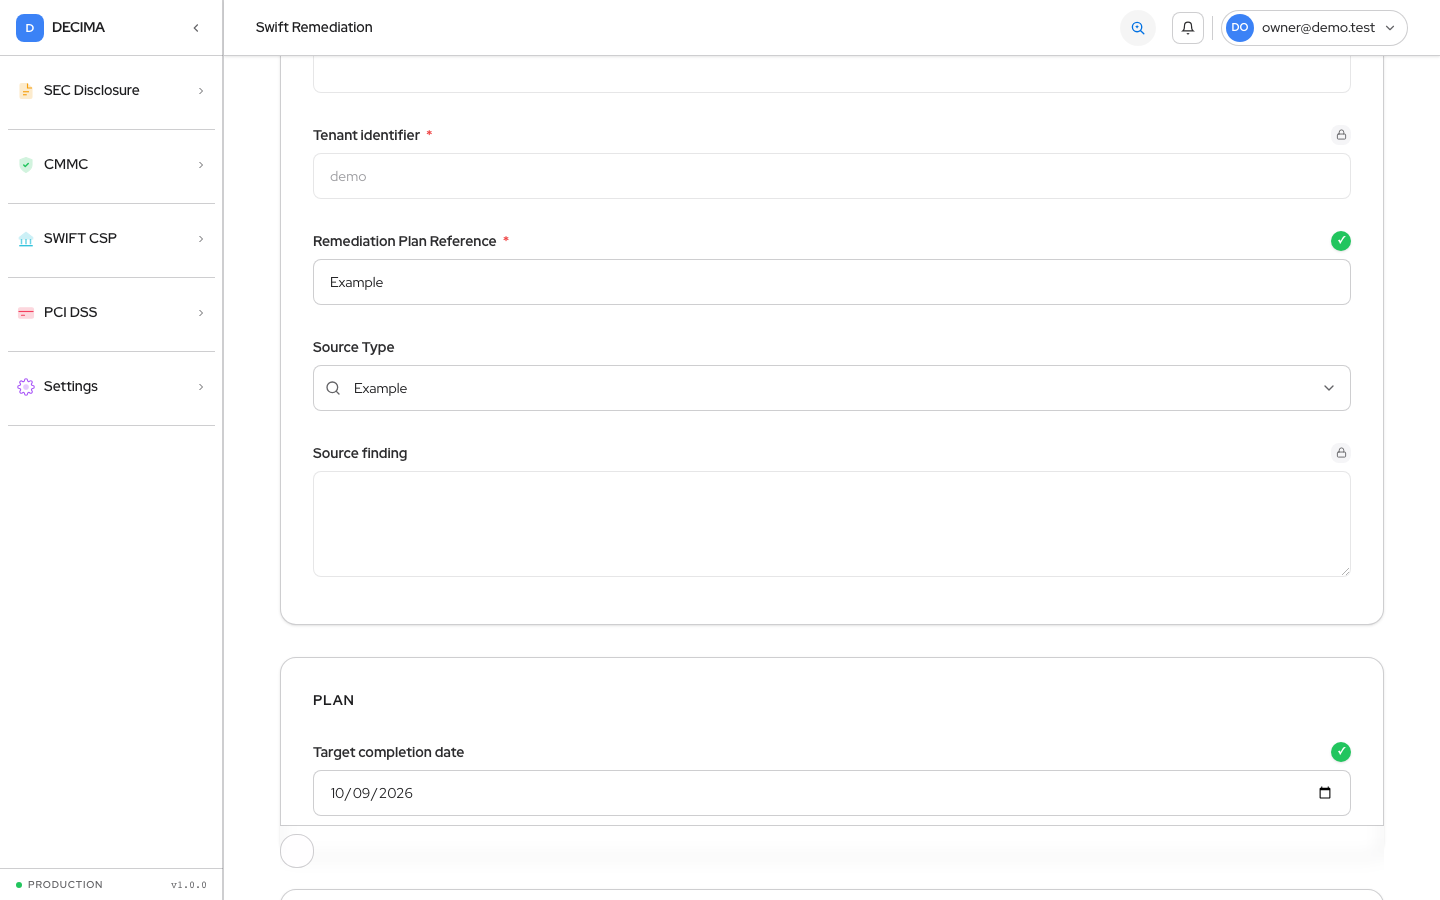Click the DO user avatar
The height and width of the screenshot is (900, 1440).
tap(1240, 28)
